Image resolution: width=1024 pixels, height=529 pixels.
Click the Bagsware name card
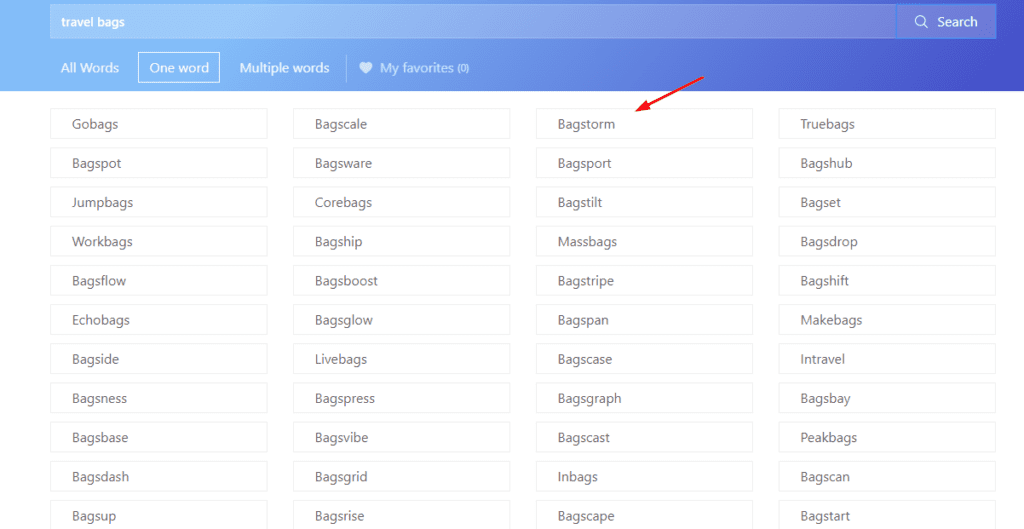tap(402, 163)
